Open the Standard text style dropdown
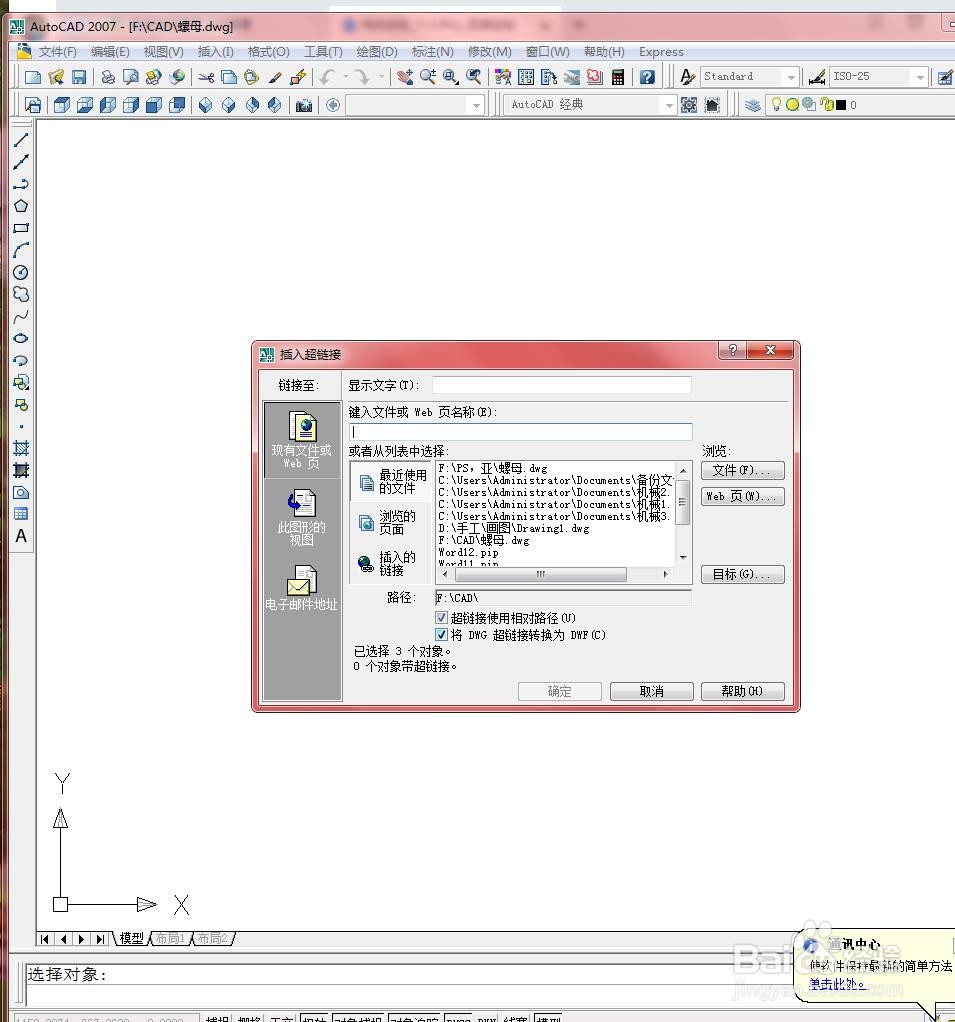This screenshot has width=955, height=1022. pos(791,77)
